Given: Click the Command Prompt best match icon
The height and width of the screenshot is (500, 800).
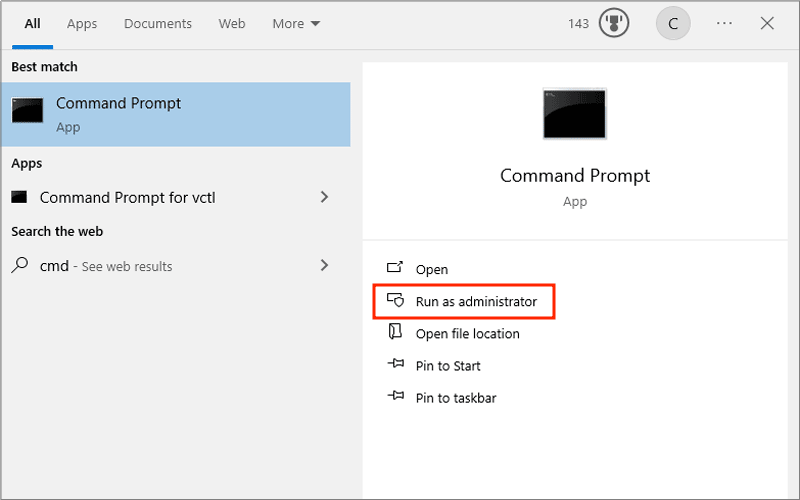Looking at the screenshot, I should tap(28, 111).
